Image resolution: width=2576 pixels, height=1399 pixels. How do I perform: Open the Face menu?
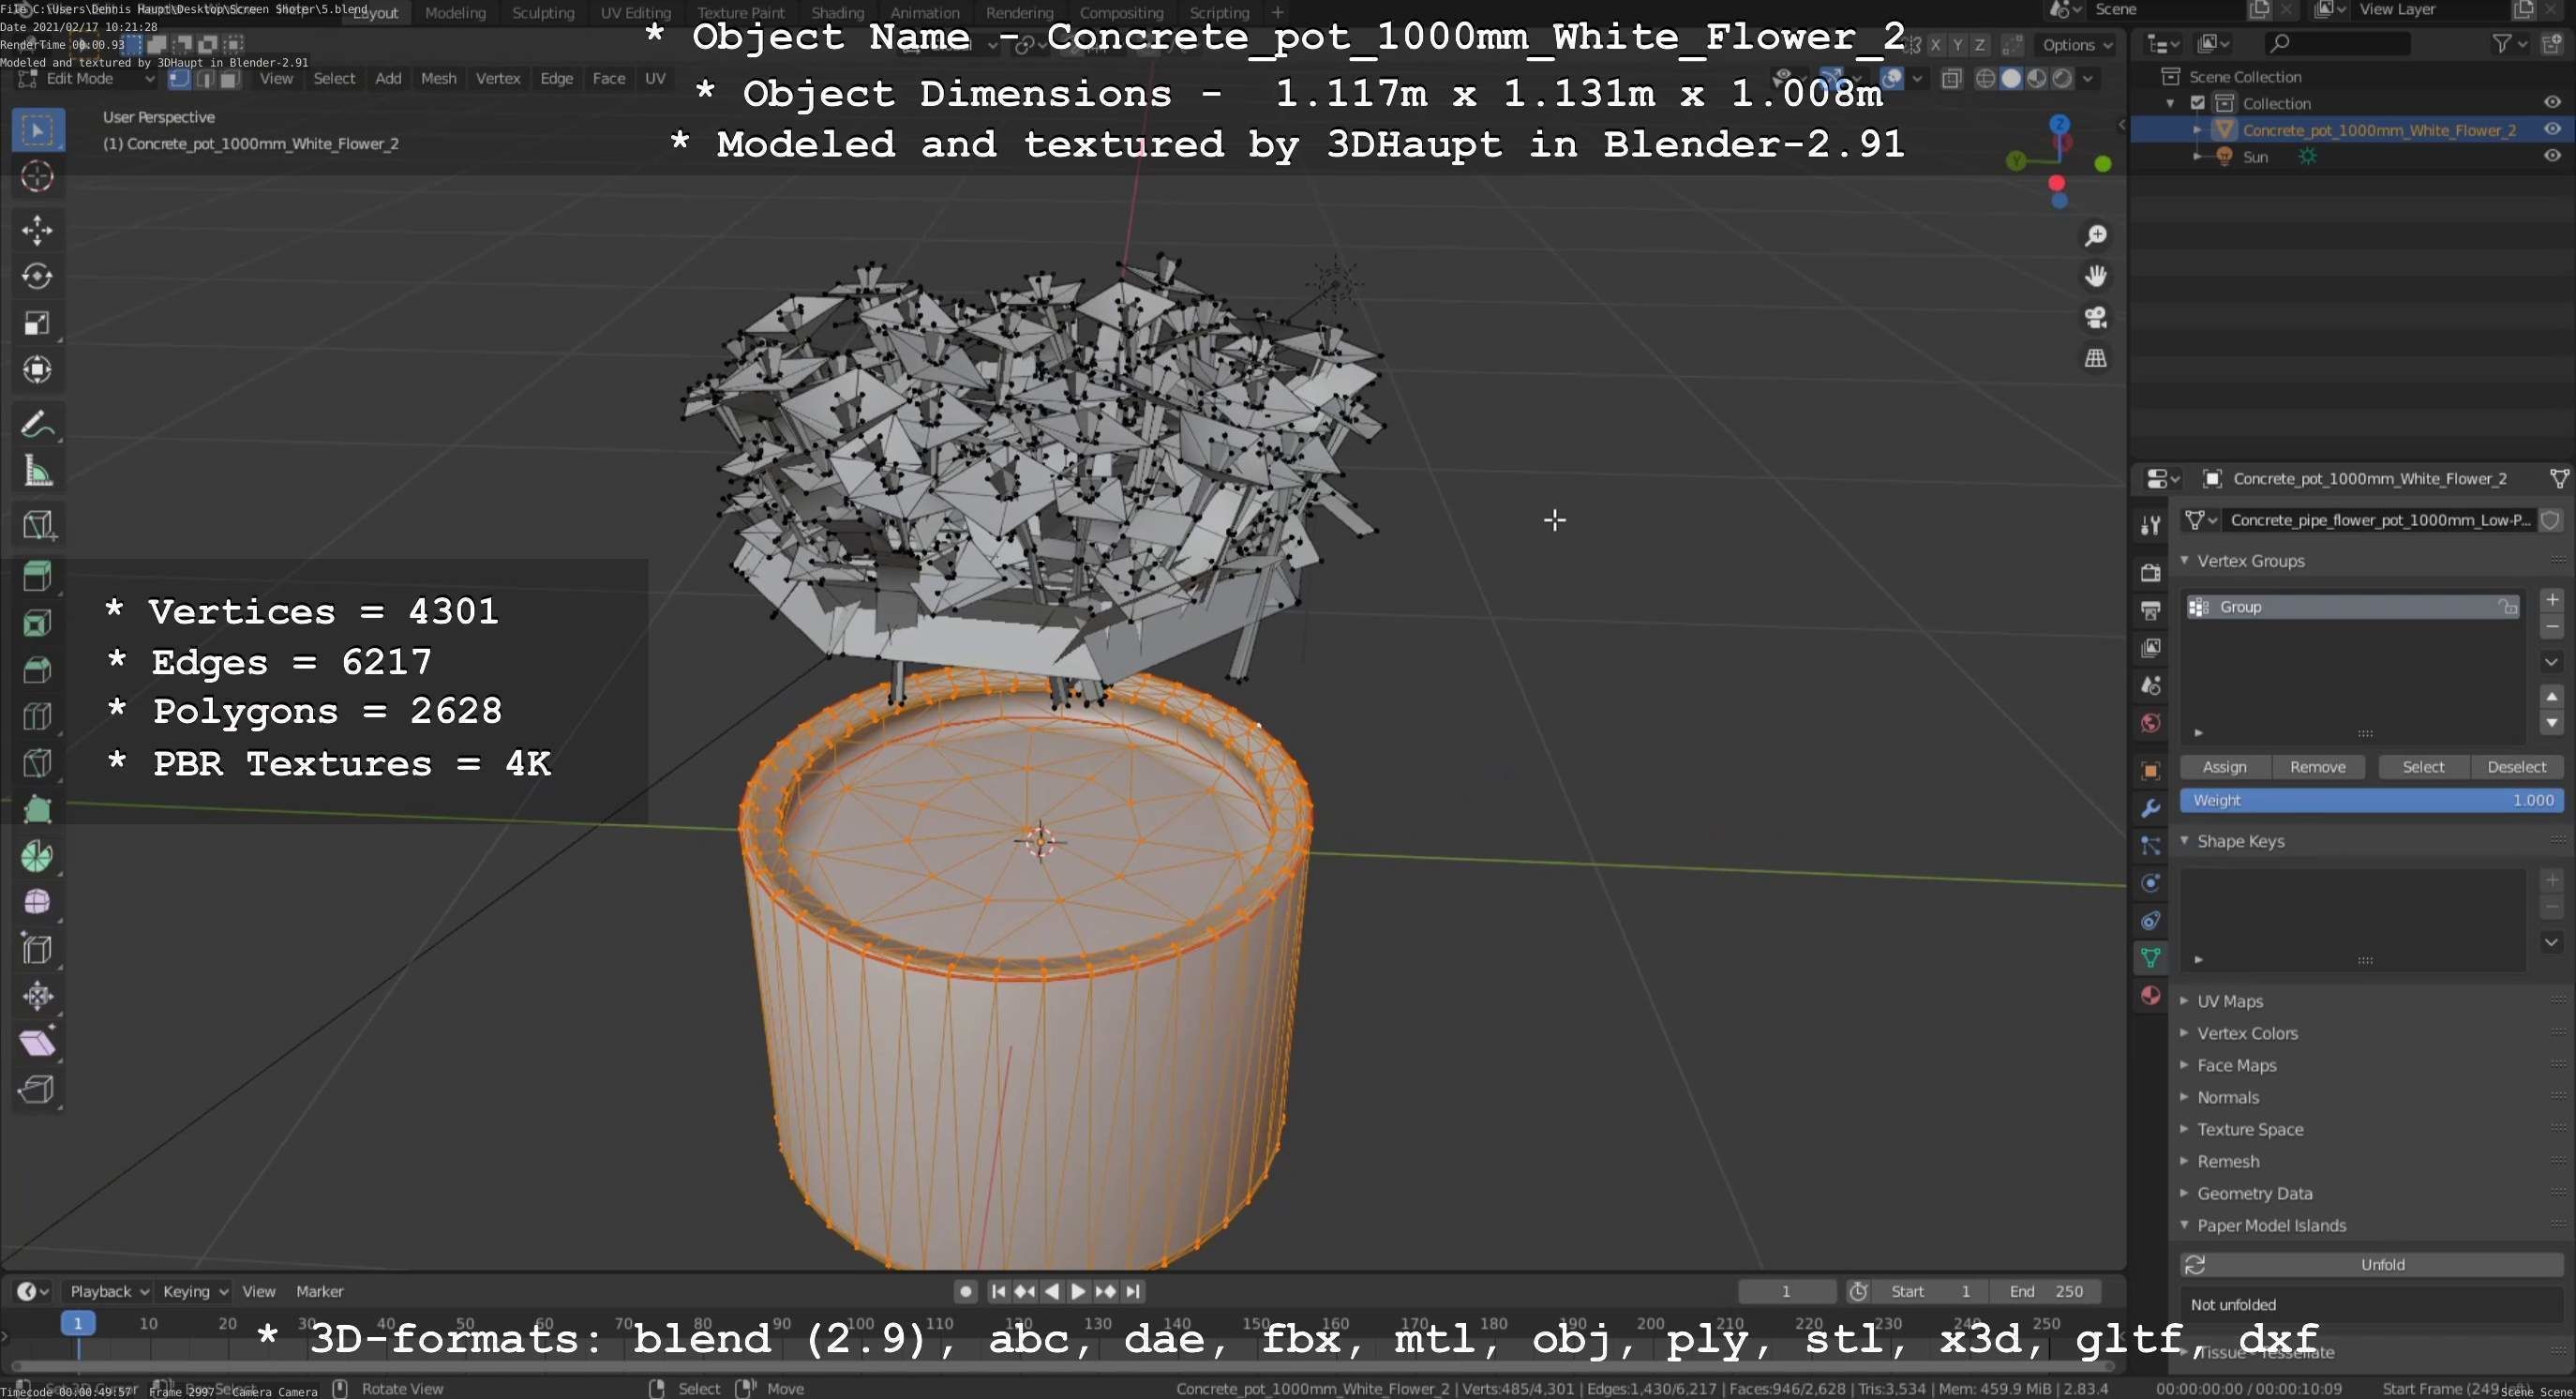pyautogui.click(x=609, y=79)
